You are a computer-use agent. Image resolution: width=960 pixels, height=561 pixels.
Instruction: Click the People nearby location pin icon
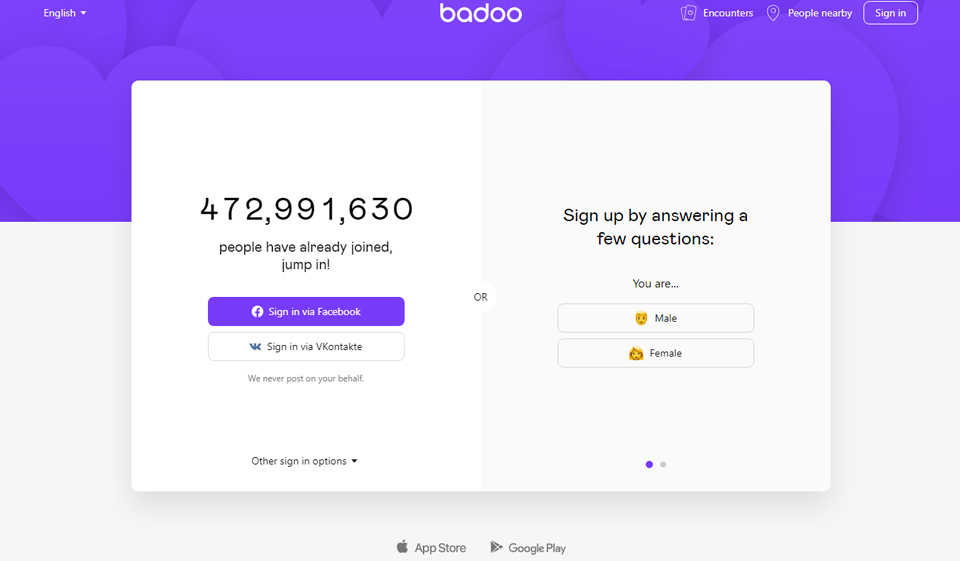773,13
